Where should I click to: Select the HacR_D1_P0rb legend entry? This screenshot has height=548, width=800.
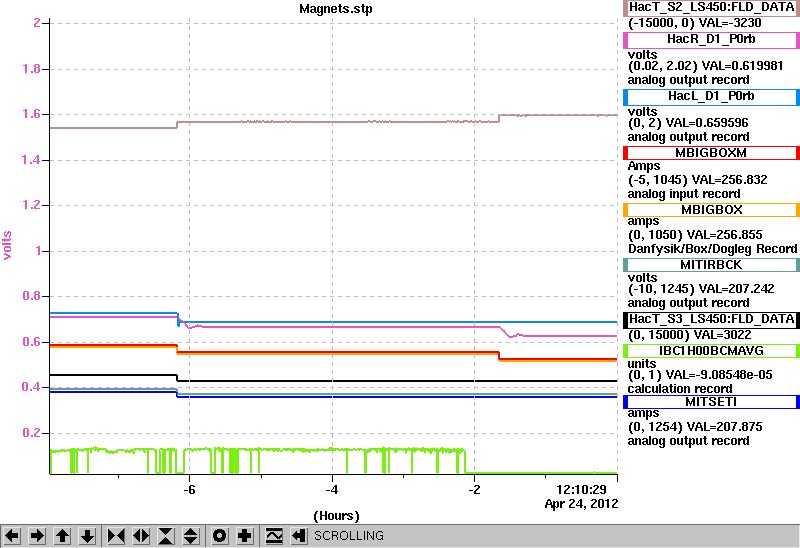tap(711, 40)
